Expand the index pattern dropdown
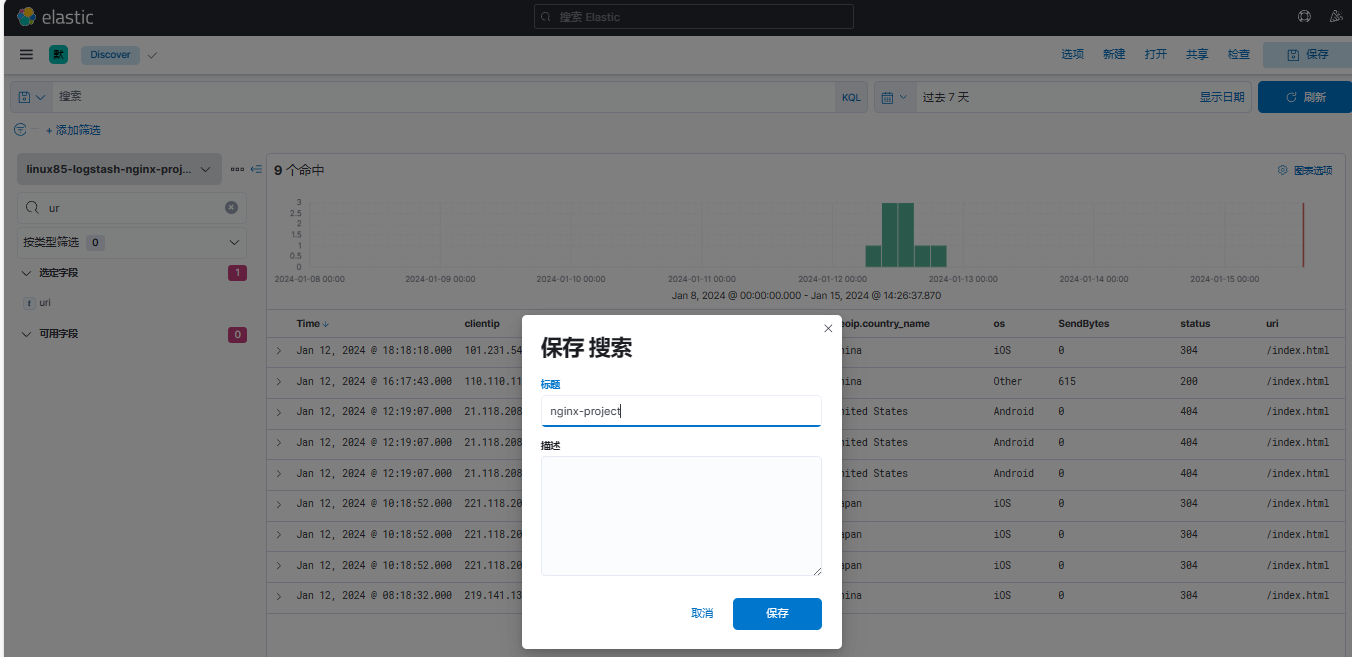The width and height of the screenshot is (1352, 657). pos(120,170)
